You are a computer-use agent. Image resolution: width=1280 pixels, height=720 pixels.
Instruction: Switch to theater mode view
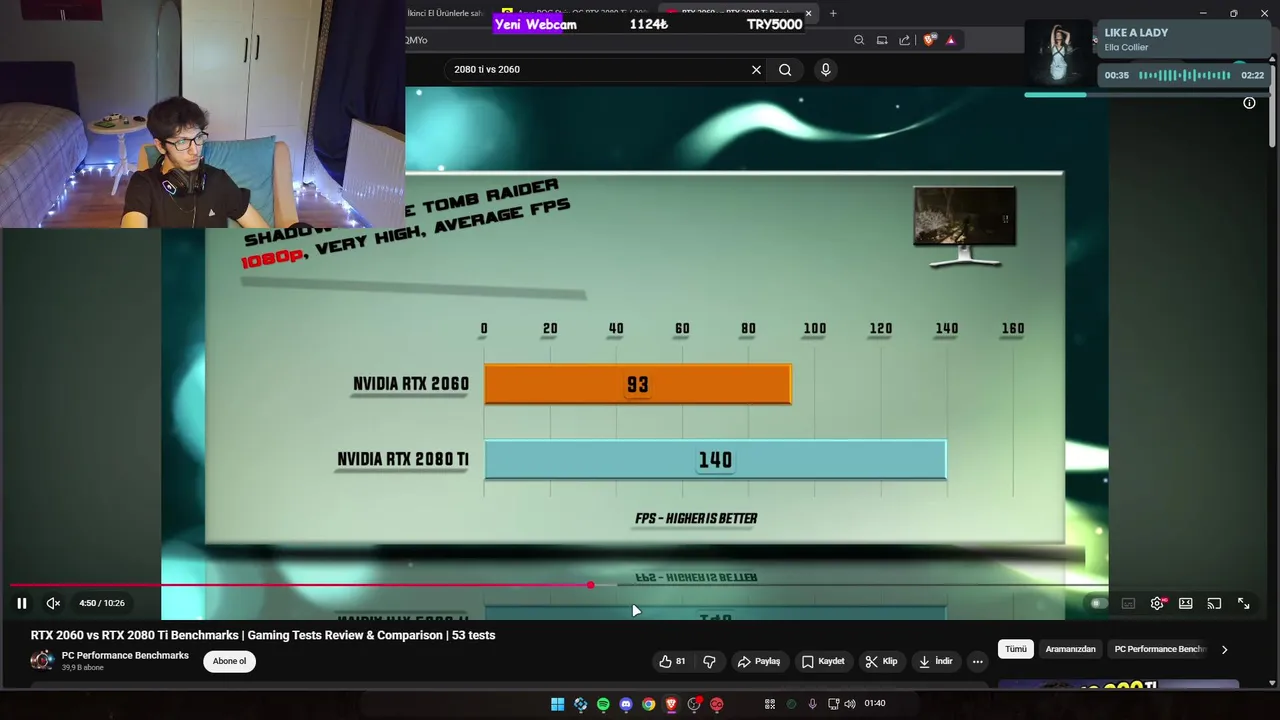tap(1186, 603)
